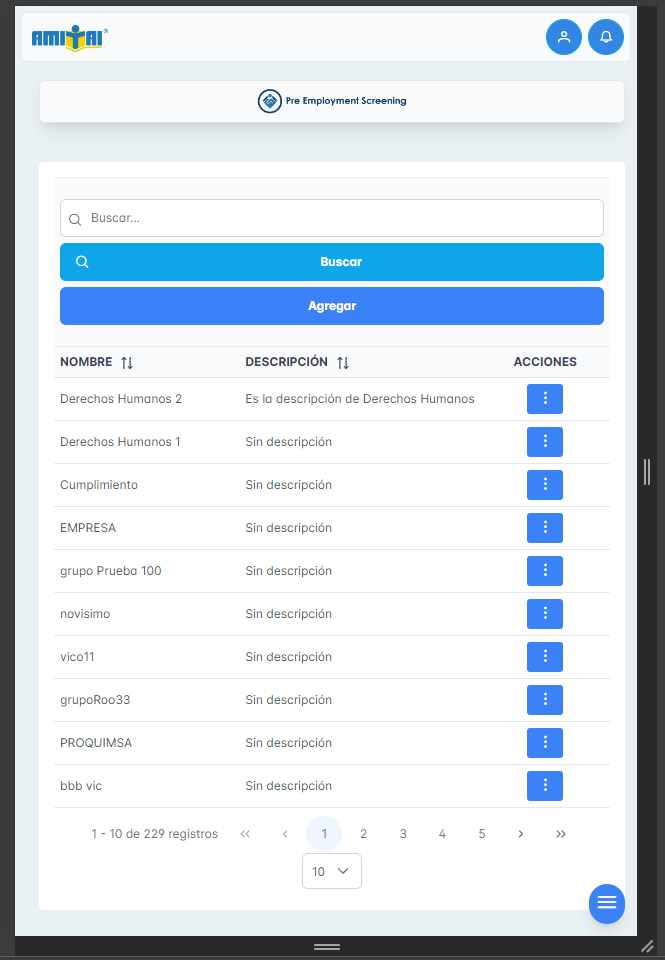Go to the next results page

[521, 834]
